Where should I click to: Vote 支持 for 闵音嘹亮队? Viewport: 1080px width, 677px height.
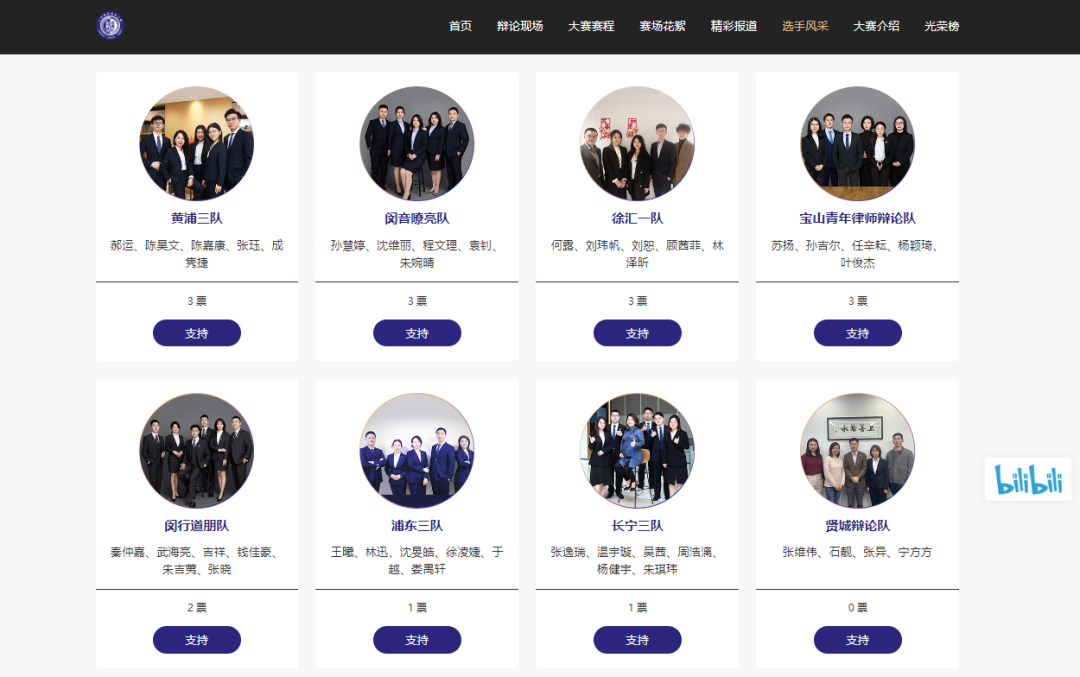417,333
